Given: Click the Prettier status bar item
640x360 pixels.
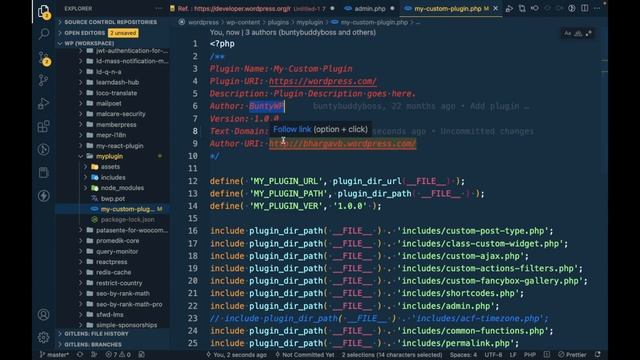Looking at the screenshot, I should click(572, 355).
